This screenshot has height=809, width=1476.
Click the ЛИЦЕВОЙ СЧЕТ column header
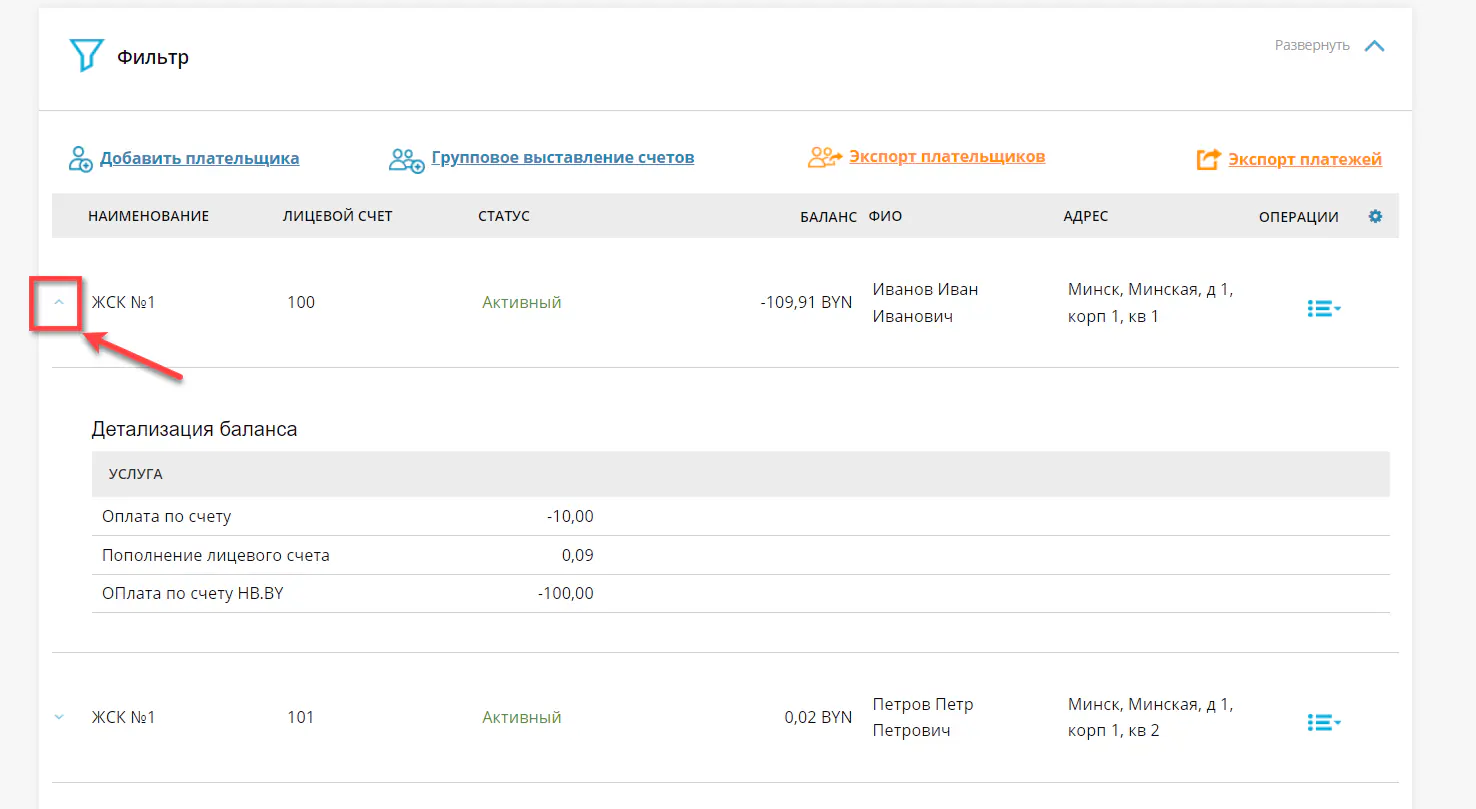click(337, 217)
